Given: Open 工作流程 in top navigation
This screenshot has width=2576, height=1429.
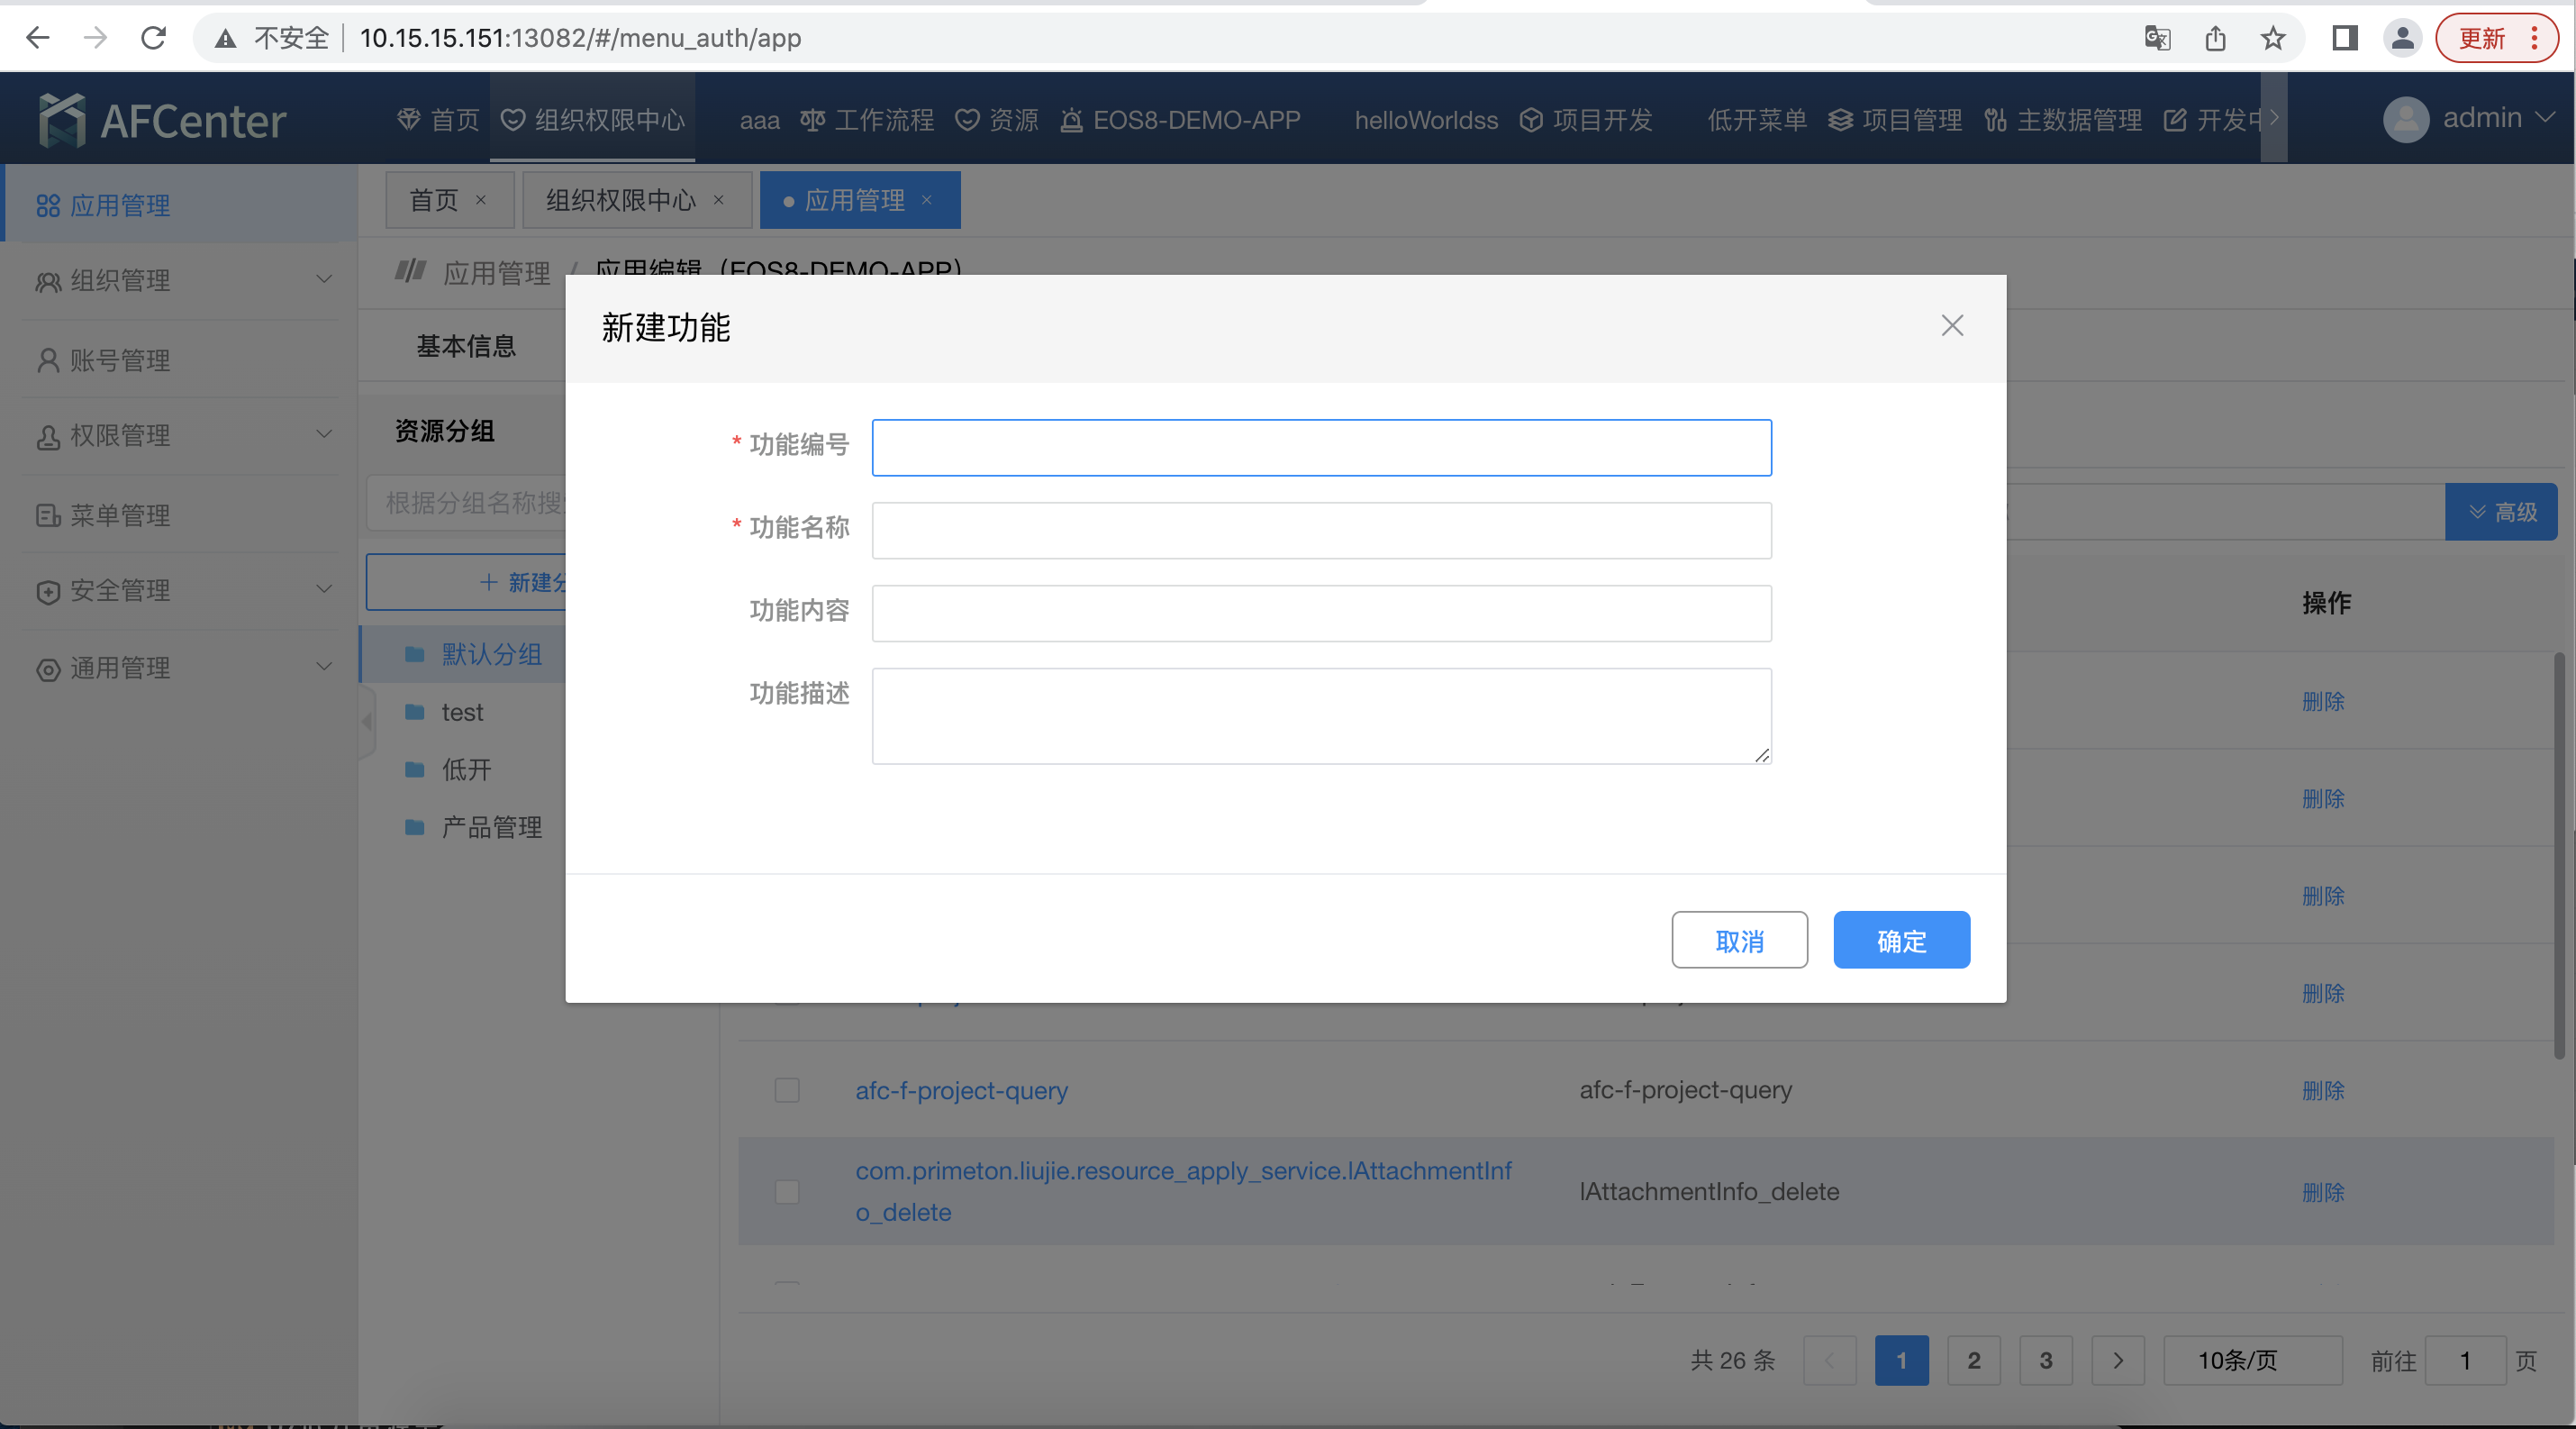Looking at the screenshot, I should coord(867,120).
